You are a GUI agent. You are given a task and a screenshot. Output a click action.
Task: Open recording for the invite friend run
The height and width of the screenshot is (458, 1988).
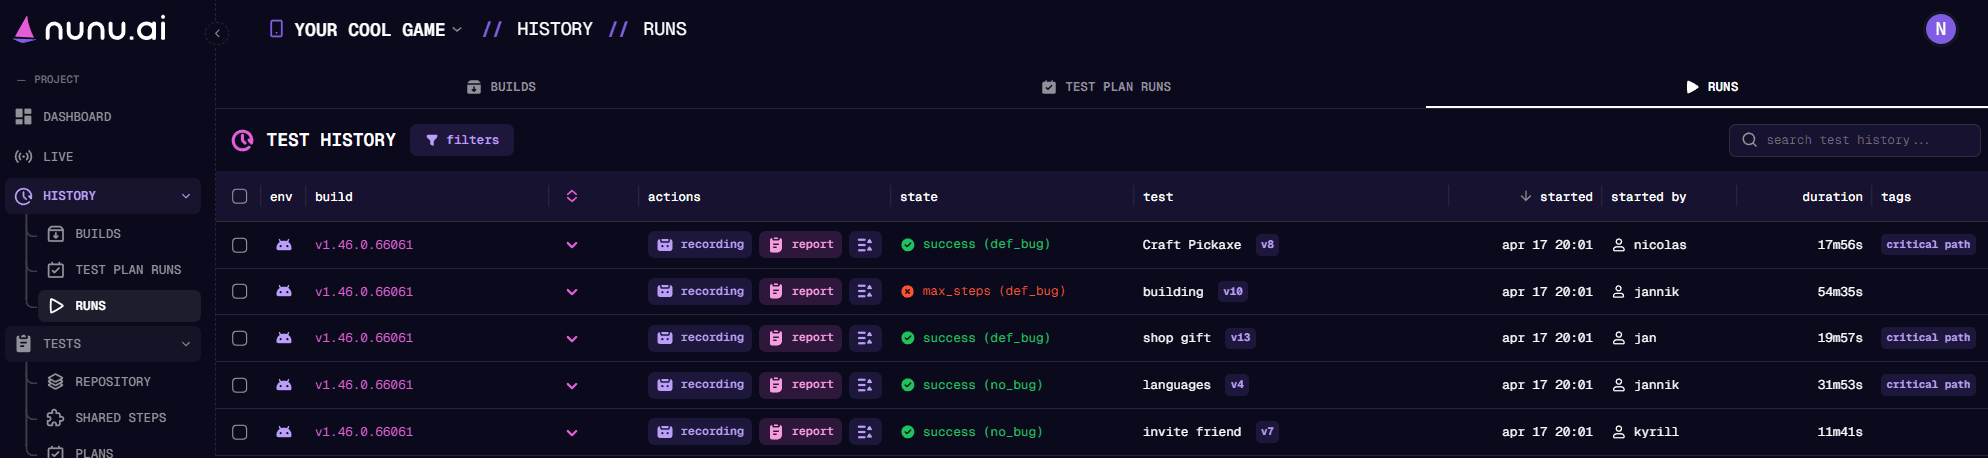pos(701,432)
